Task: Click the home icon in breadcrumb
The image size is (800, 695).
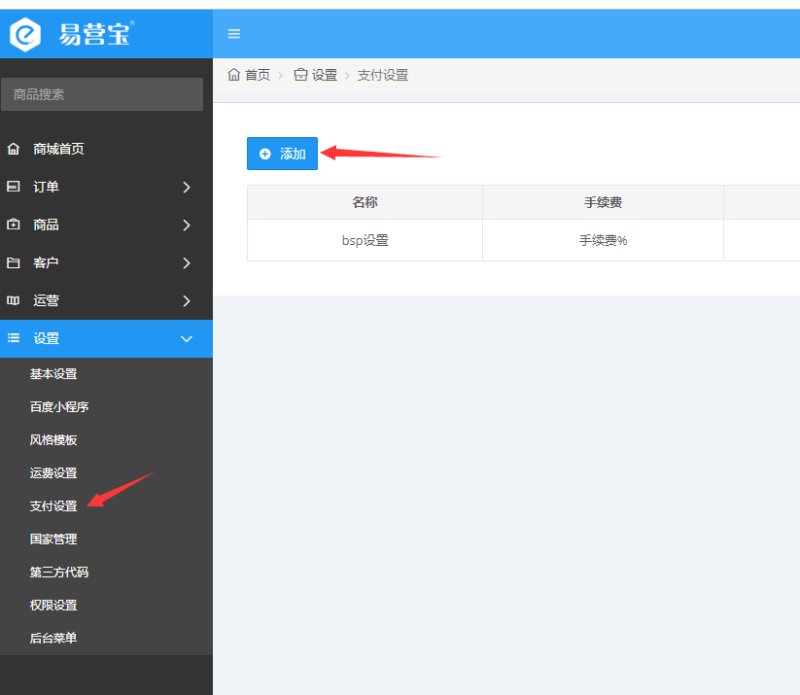Action: [234, 75]
